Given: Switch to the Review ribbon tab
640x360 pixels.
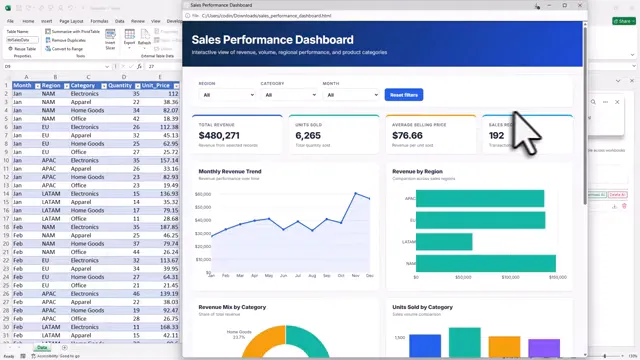Looking at the screenshot, I should click(x=138, y=21).
